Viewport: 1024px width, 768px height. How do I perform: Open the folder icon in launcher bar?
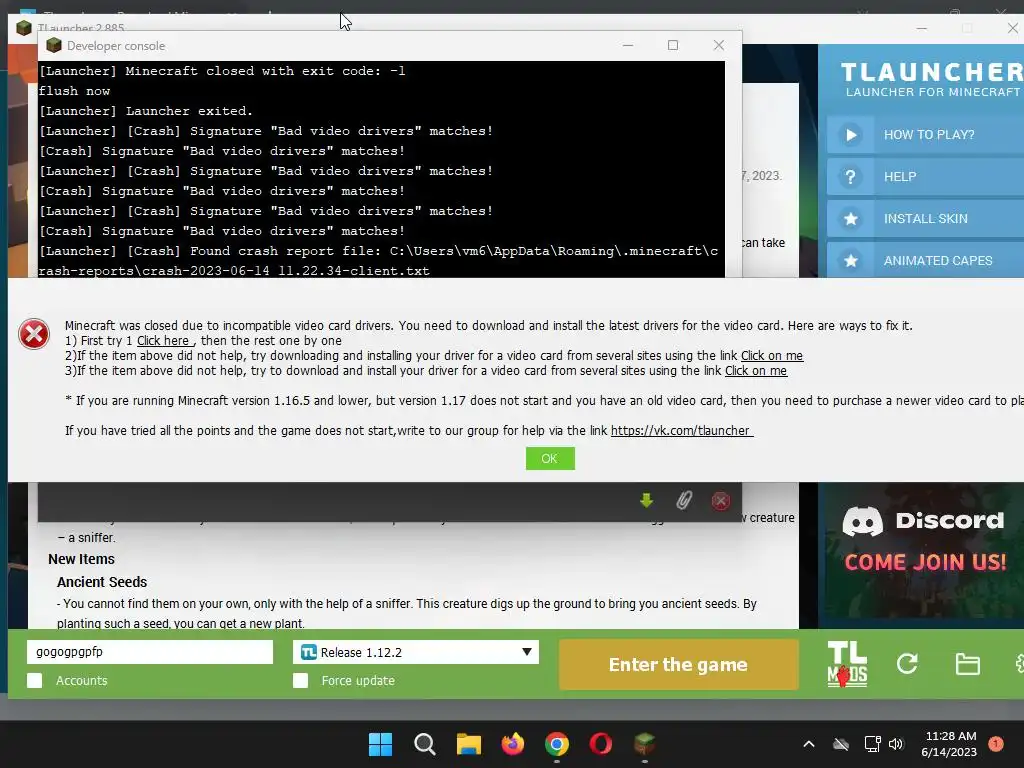[x=967, y=664]
